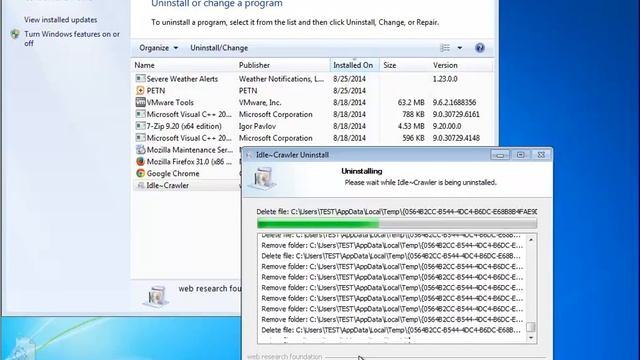This screenshot has height=360, width=640.
Task: Sort by Installed On column header
Action: tap(354, 65)
